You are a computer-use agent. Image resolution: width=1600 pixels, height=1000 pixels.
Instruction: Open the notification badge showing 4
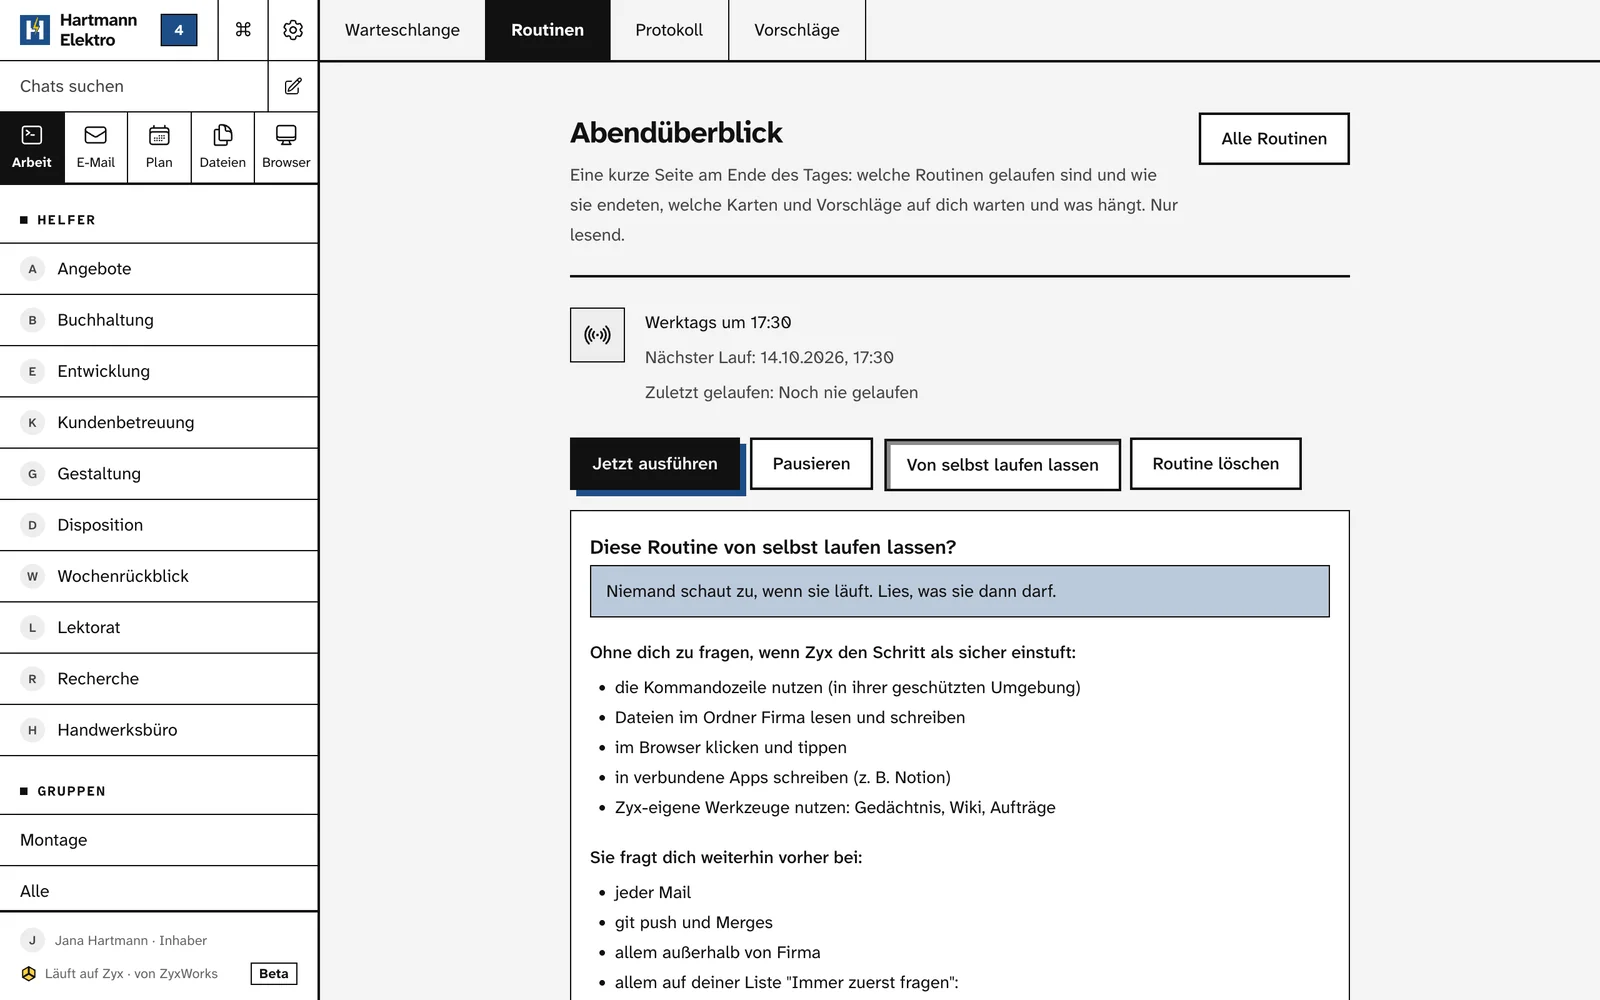[179, 30]
